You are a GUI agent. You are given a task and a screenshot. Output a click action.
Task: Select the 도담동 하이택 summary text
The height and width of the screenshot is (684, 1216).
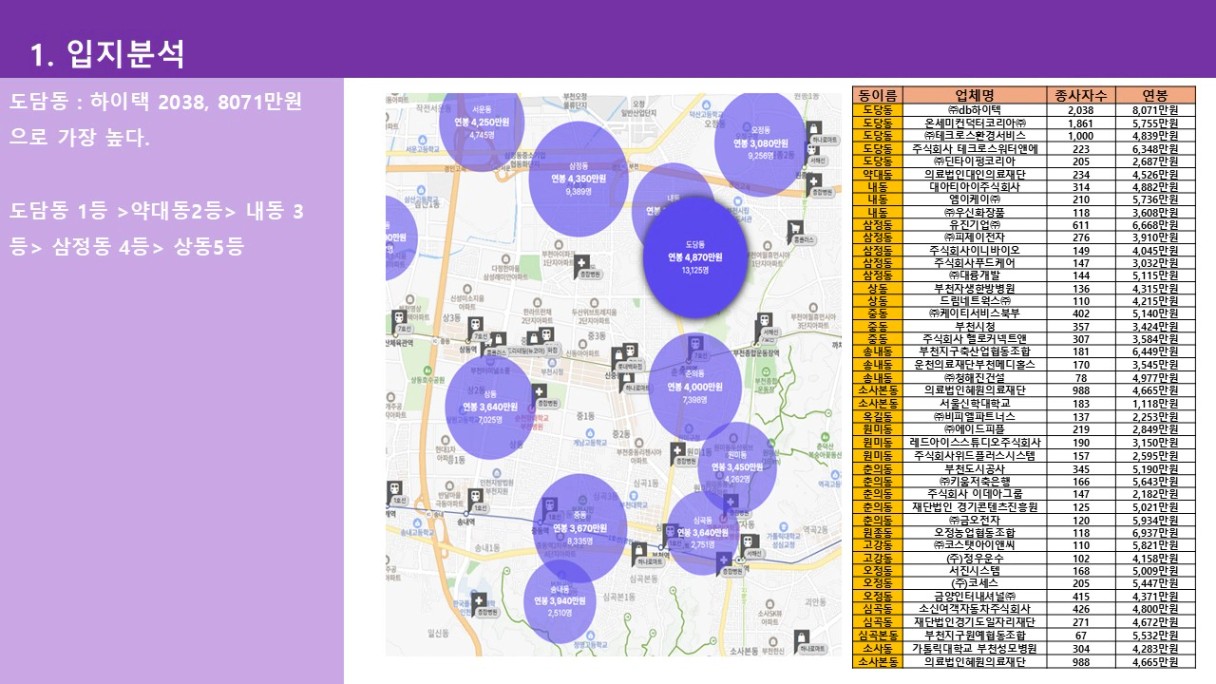point(156,119)
